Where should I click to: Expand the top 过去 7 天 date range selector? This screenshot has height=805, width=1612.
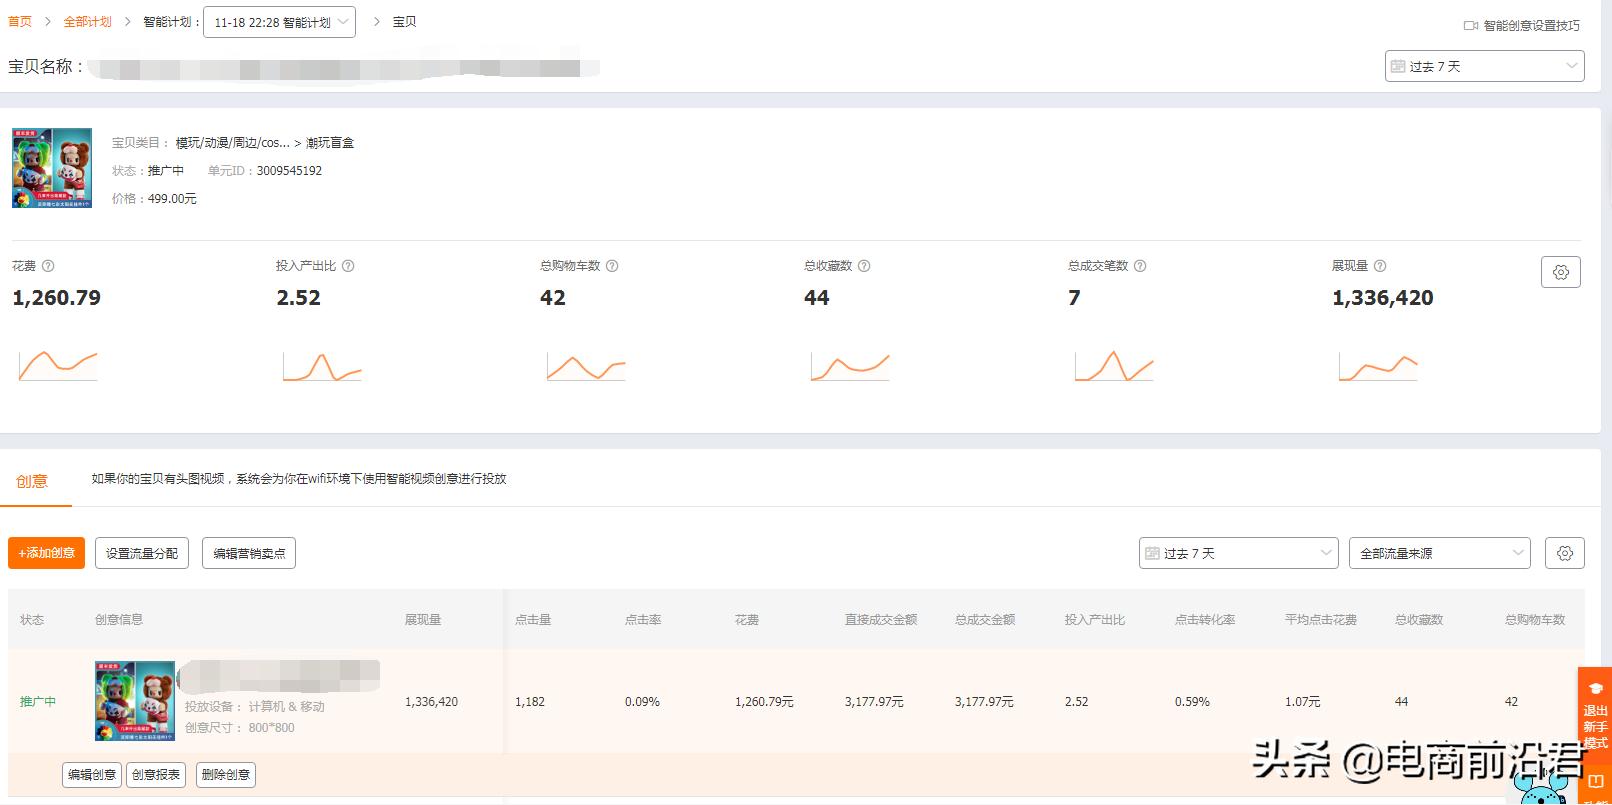1484,66
